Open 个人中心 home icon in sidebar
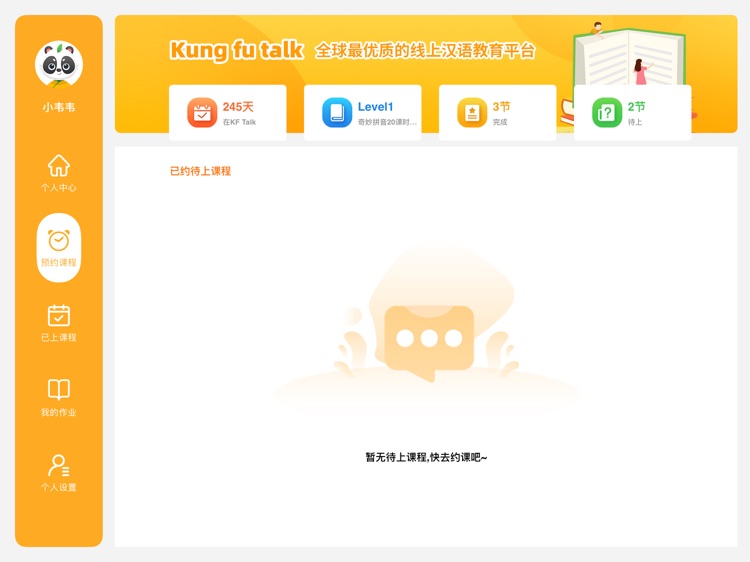750x562 pixels. click(59, 165)
